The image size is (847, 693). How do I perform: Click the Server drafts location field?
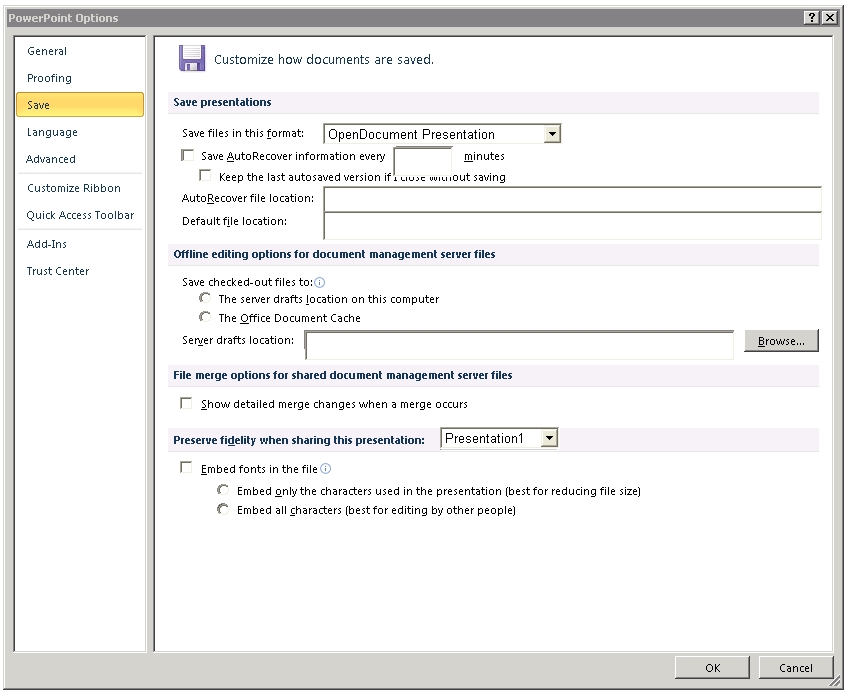[x=520, y=345]
